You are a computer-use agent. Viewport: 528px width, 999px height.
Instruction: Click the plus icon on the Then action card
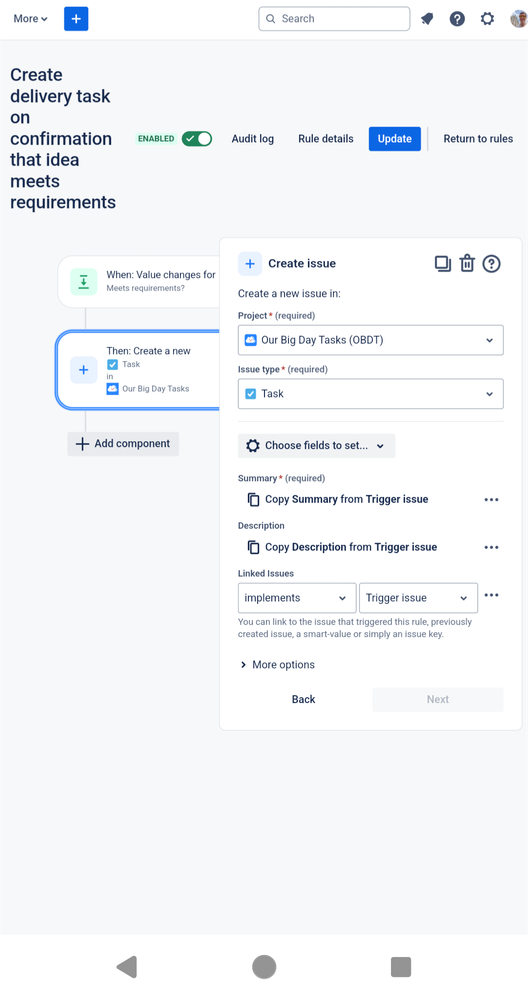click(83, 370)
